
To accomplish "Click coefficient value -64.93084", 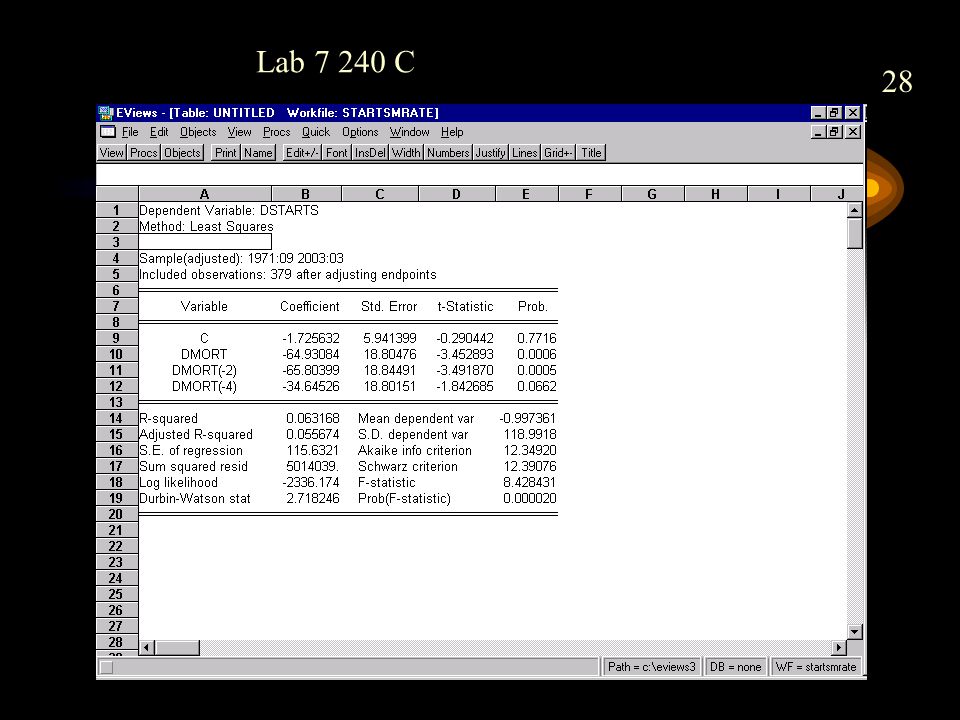I will pyautogui.click(x=310, y=354).
